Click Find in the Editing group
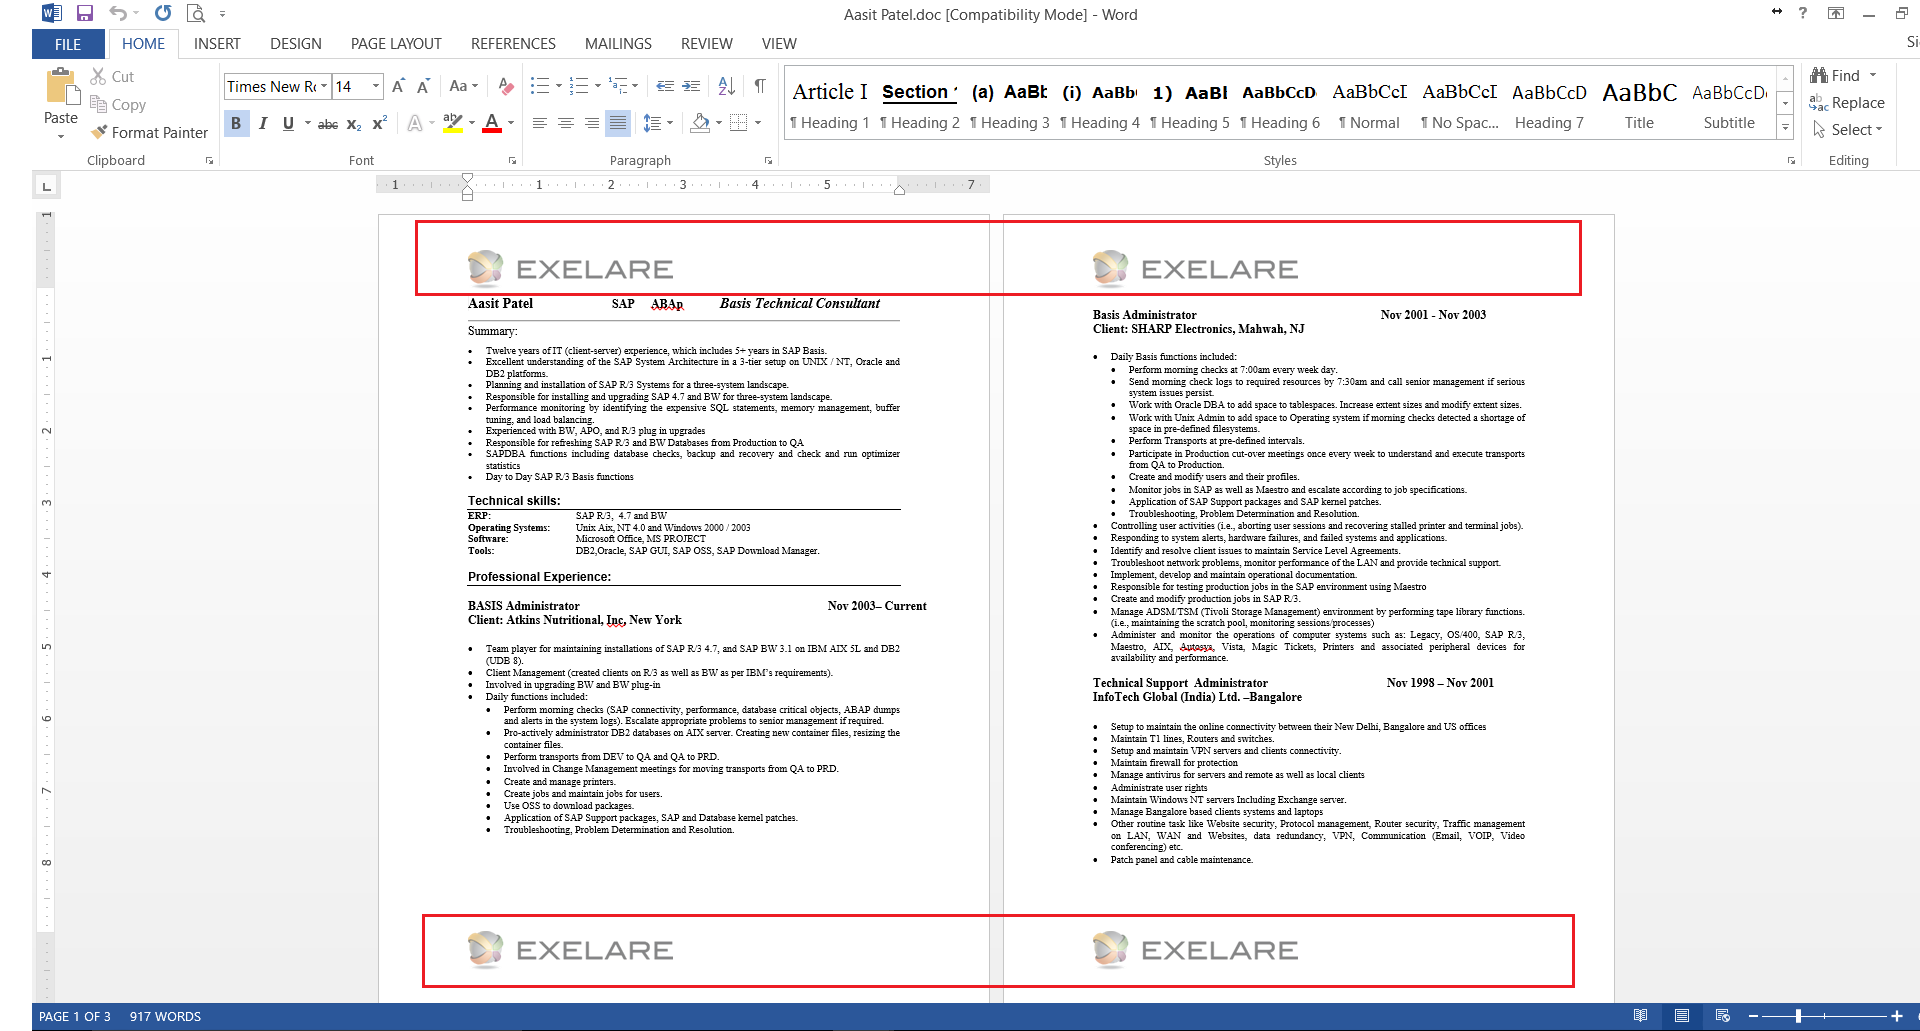The image size is (1920, 1031). (x=1844, y=75)
